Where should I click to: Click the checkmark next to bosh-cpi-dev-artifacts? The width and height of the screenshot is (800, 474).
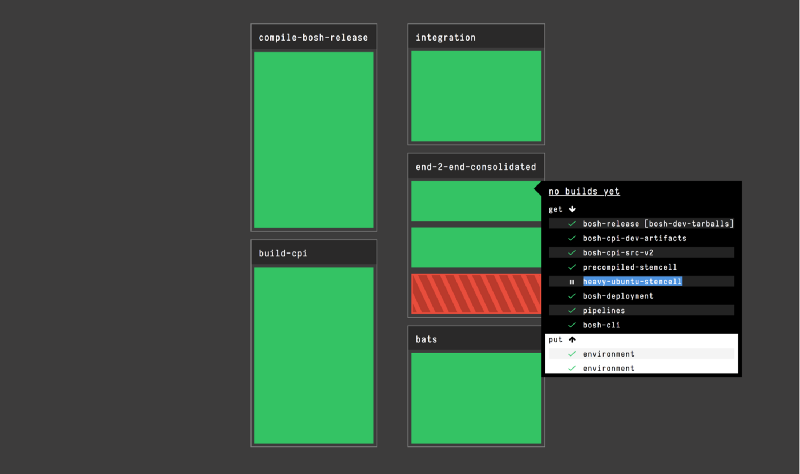click(571, 238)
